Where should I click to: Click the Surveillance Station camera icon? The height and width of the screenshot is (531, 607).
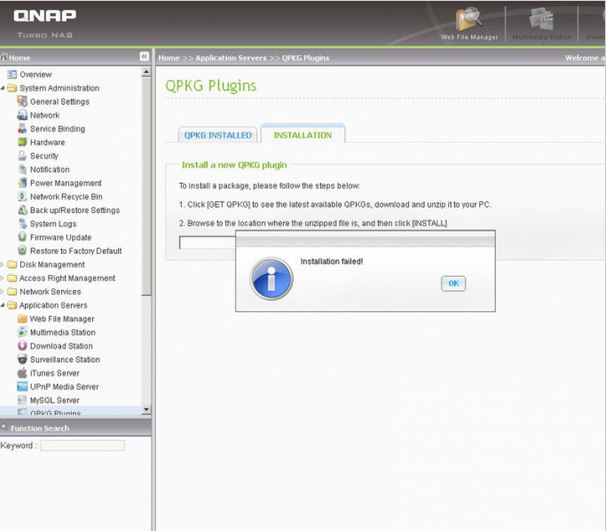(22, 359)
